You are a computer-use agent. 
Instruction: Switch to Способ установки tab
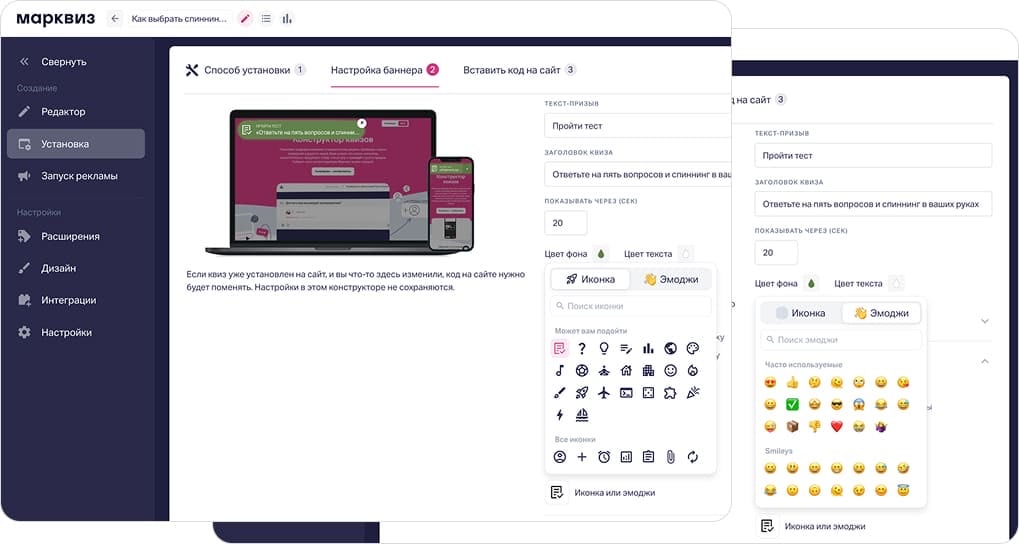pos(246,70)
